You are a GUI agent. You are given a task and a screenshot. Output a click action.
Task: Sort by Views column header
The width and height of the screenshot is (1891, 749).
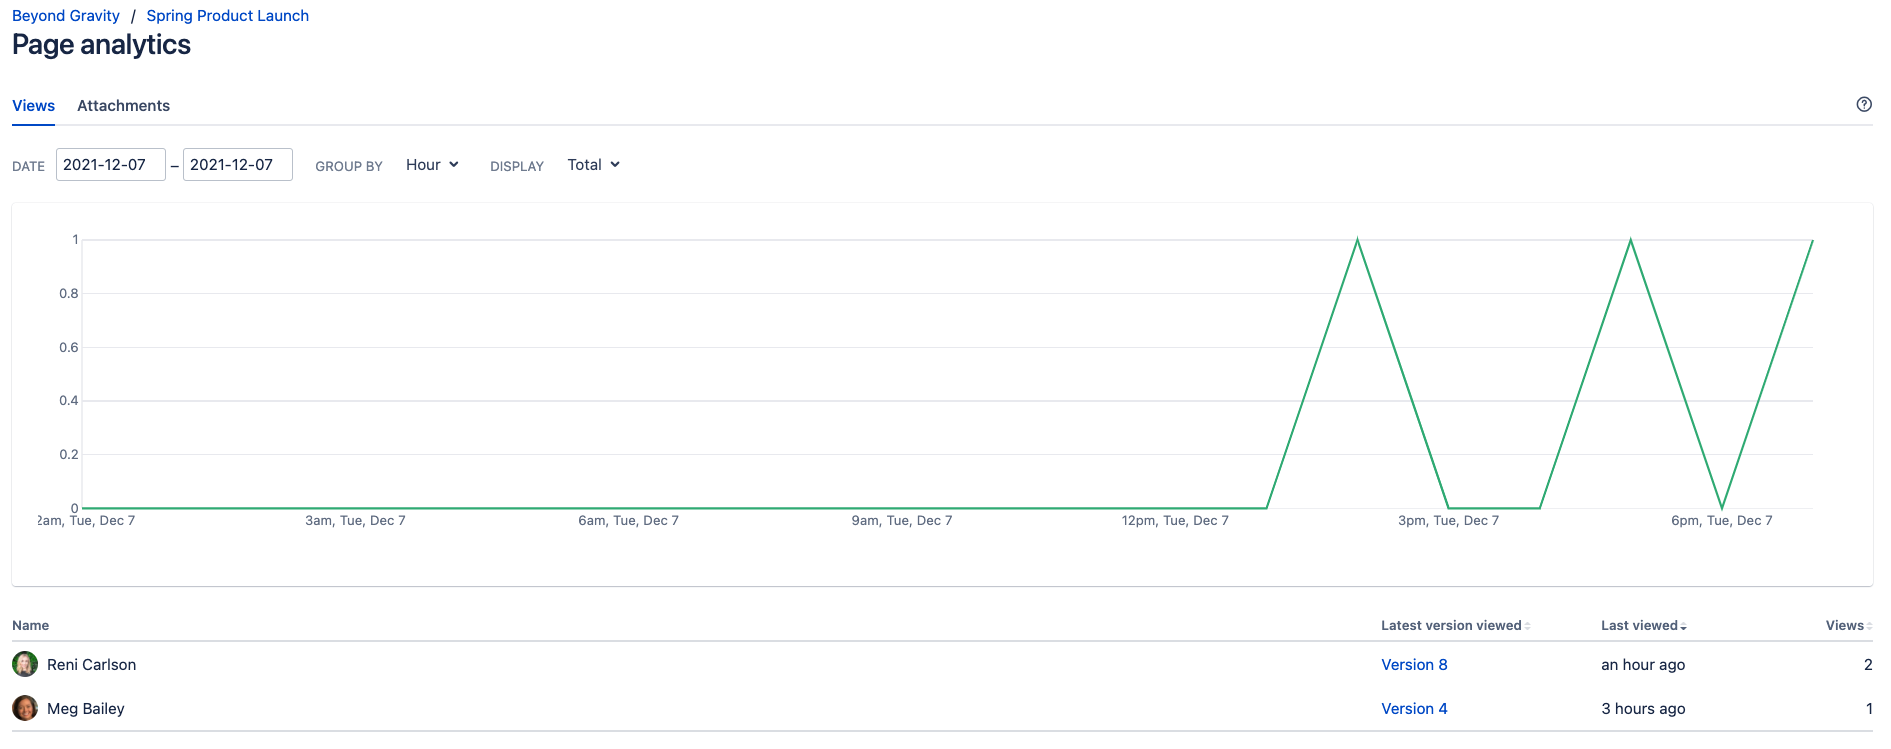(1847, 625)
